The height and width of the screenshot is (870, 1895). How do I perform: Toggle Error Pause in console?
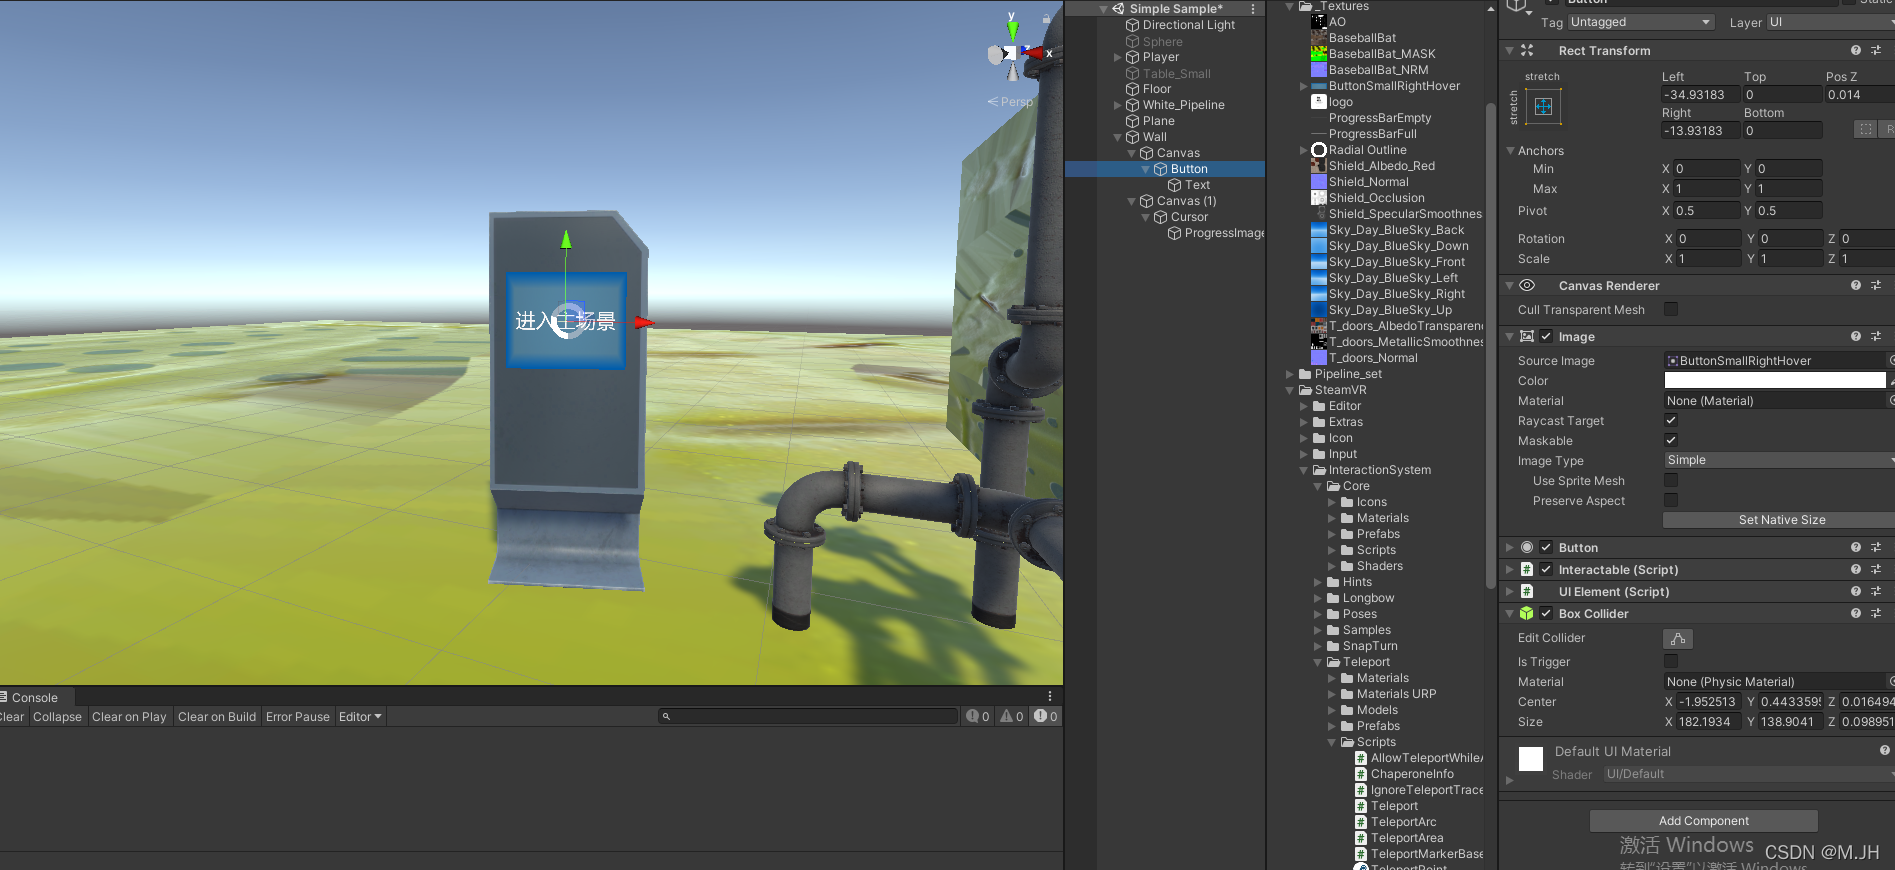pos(297,716)
